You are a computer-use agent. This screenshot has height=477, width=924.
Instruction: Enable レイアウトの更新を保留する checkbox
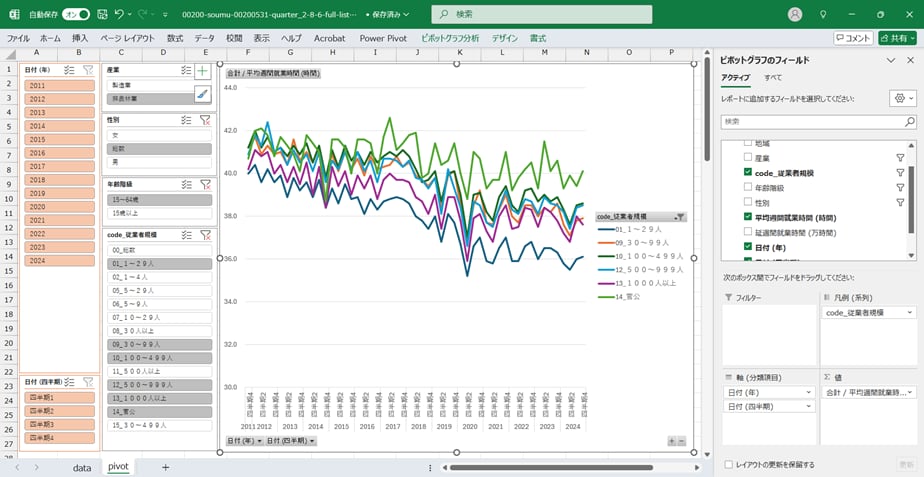tap(727, 464)
